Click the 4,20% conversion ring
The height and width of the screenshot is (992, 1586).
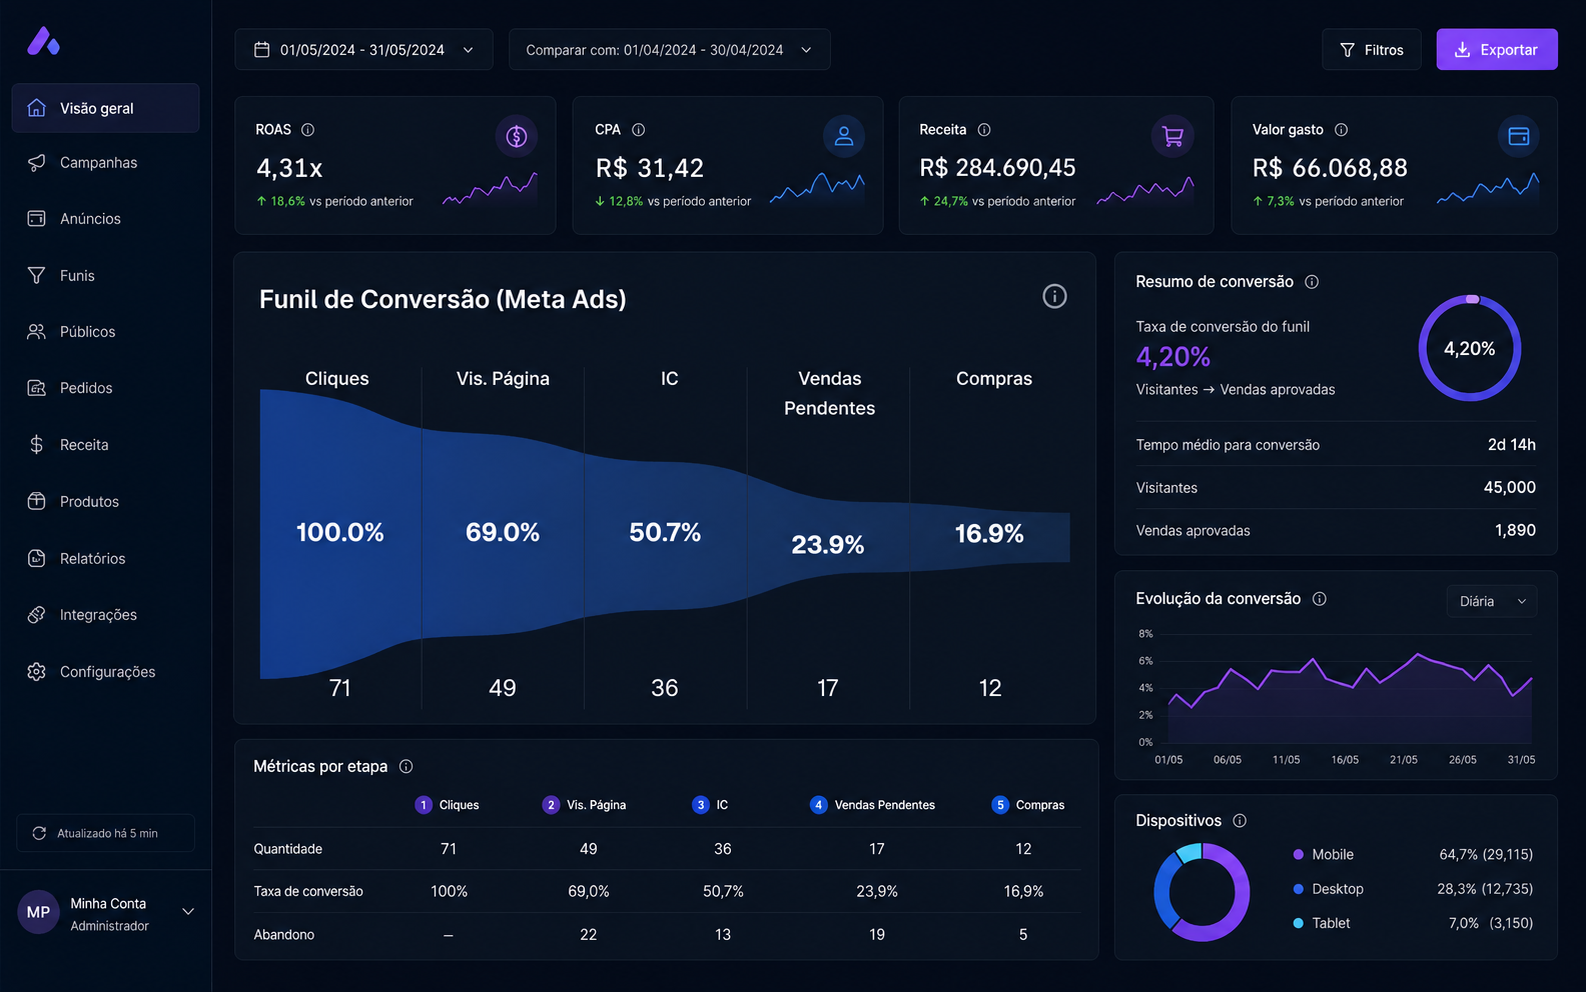click(x=1470, y=349)
